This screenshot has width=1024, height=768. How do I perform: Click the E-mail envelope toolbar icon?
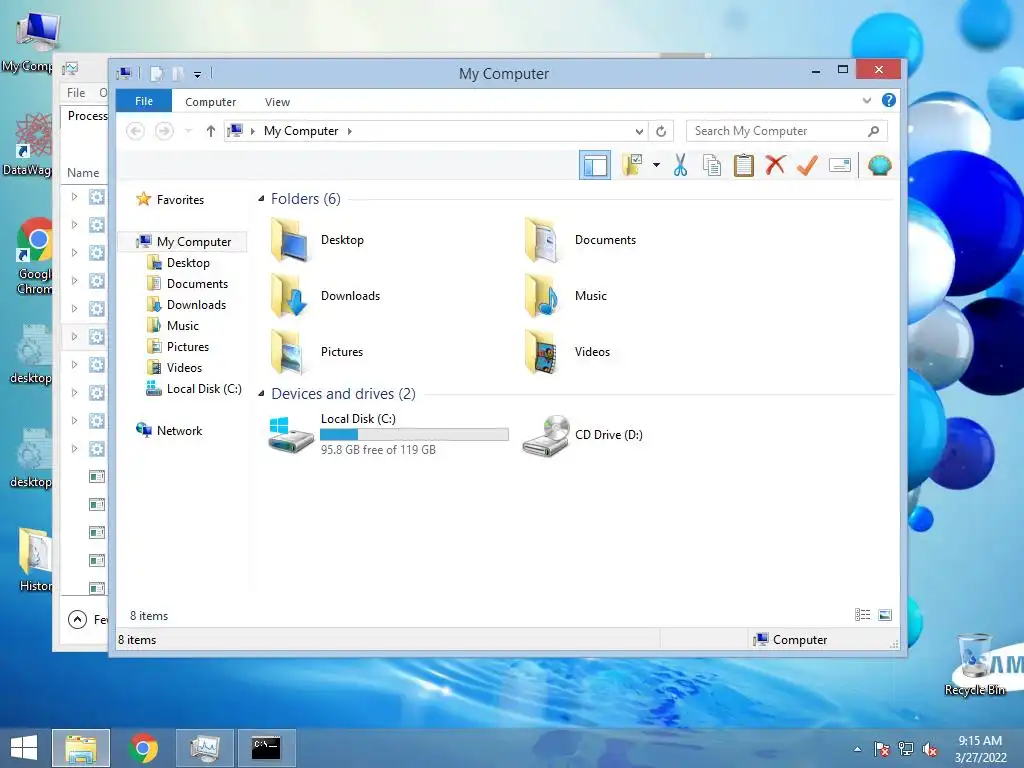(840, 165)
